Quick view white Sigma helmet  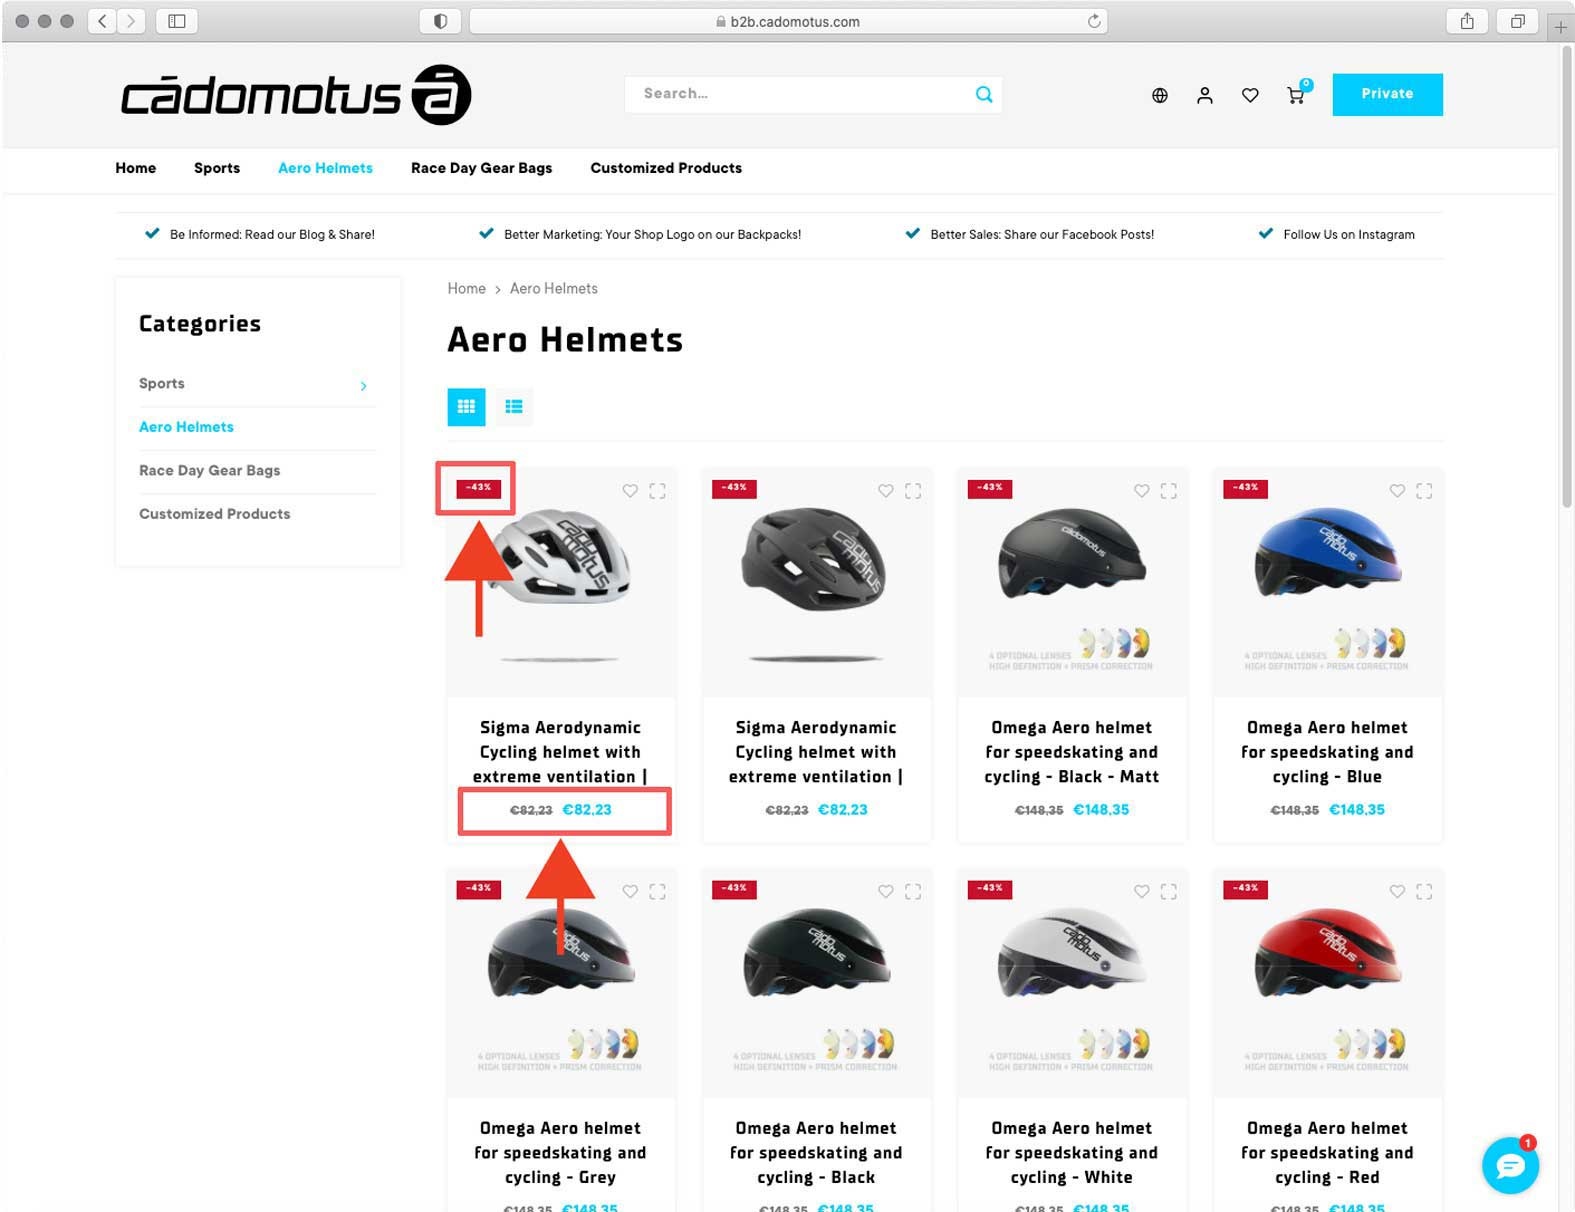[x=657, y=491]
